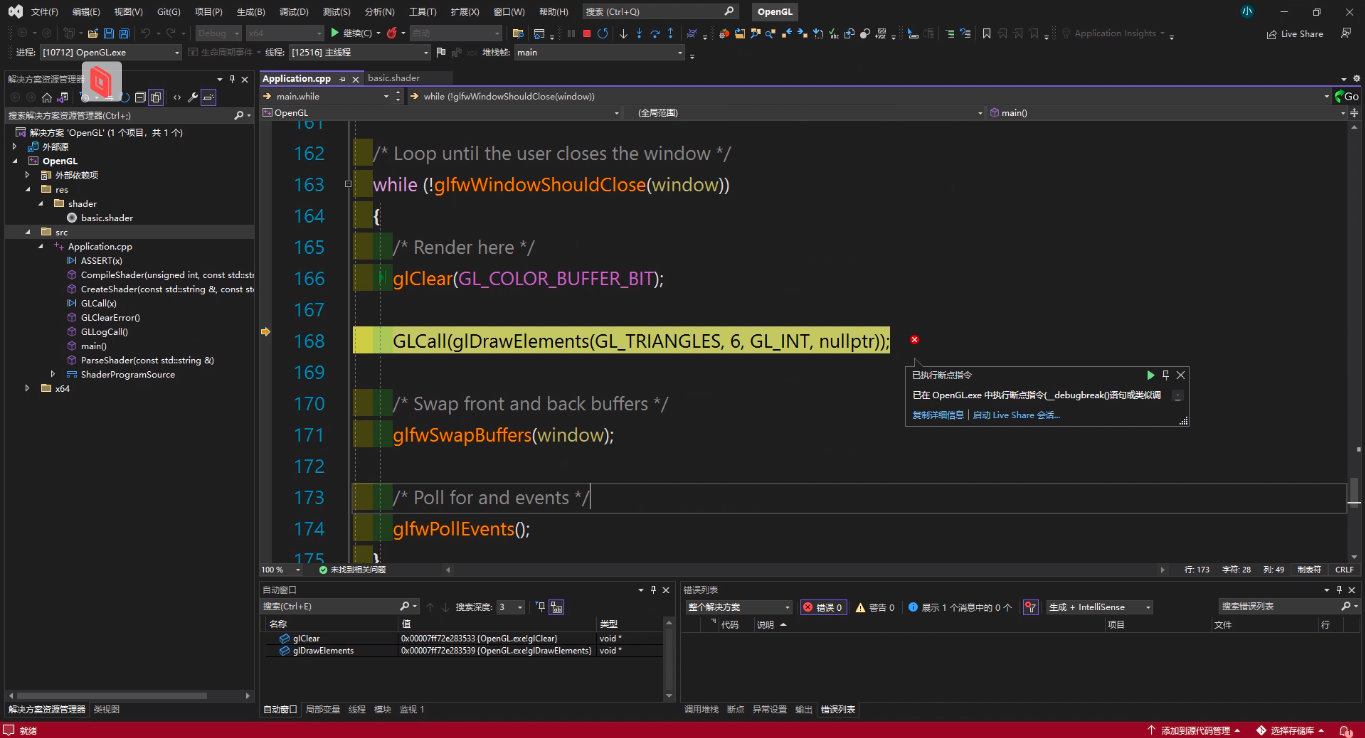Click the red Stop Debugging square icon
Viewport: 1365px width, 738px height.
click(x=586, y=33)
